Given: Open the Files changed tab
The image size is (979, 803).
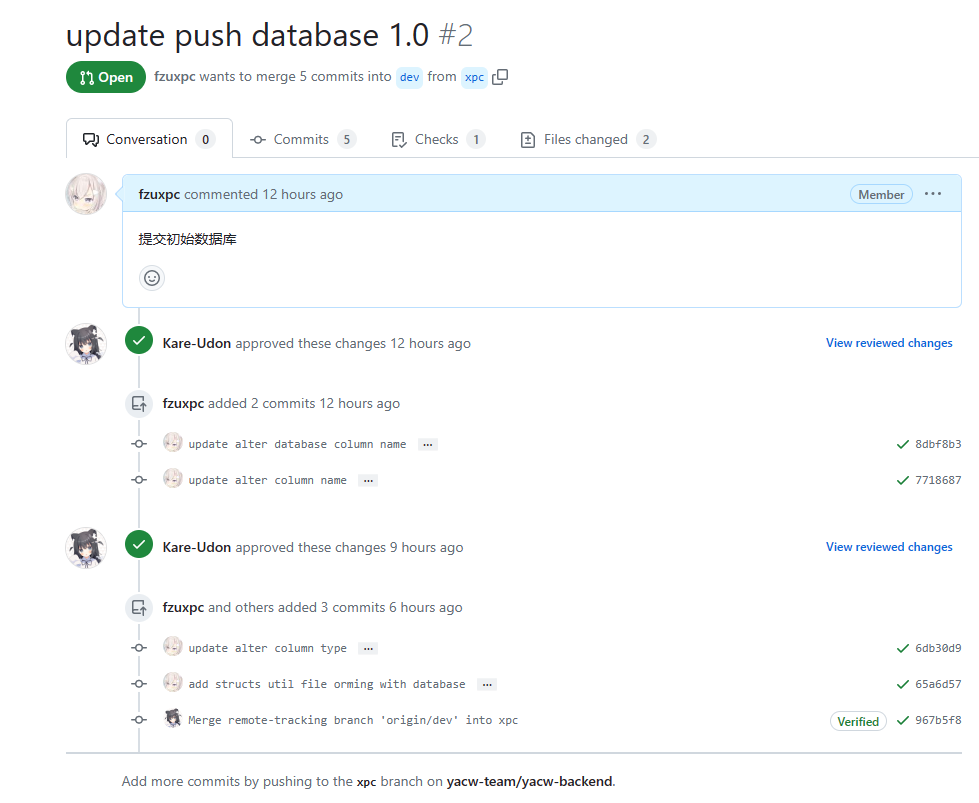Looking at the screenshot, I should [x=586, y=139].
